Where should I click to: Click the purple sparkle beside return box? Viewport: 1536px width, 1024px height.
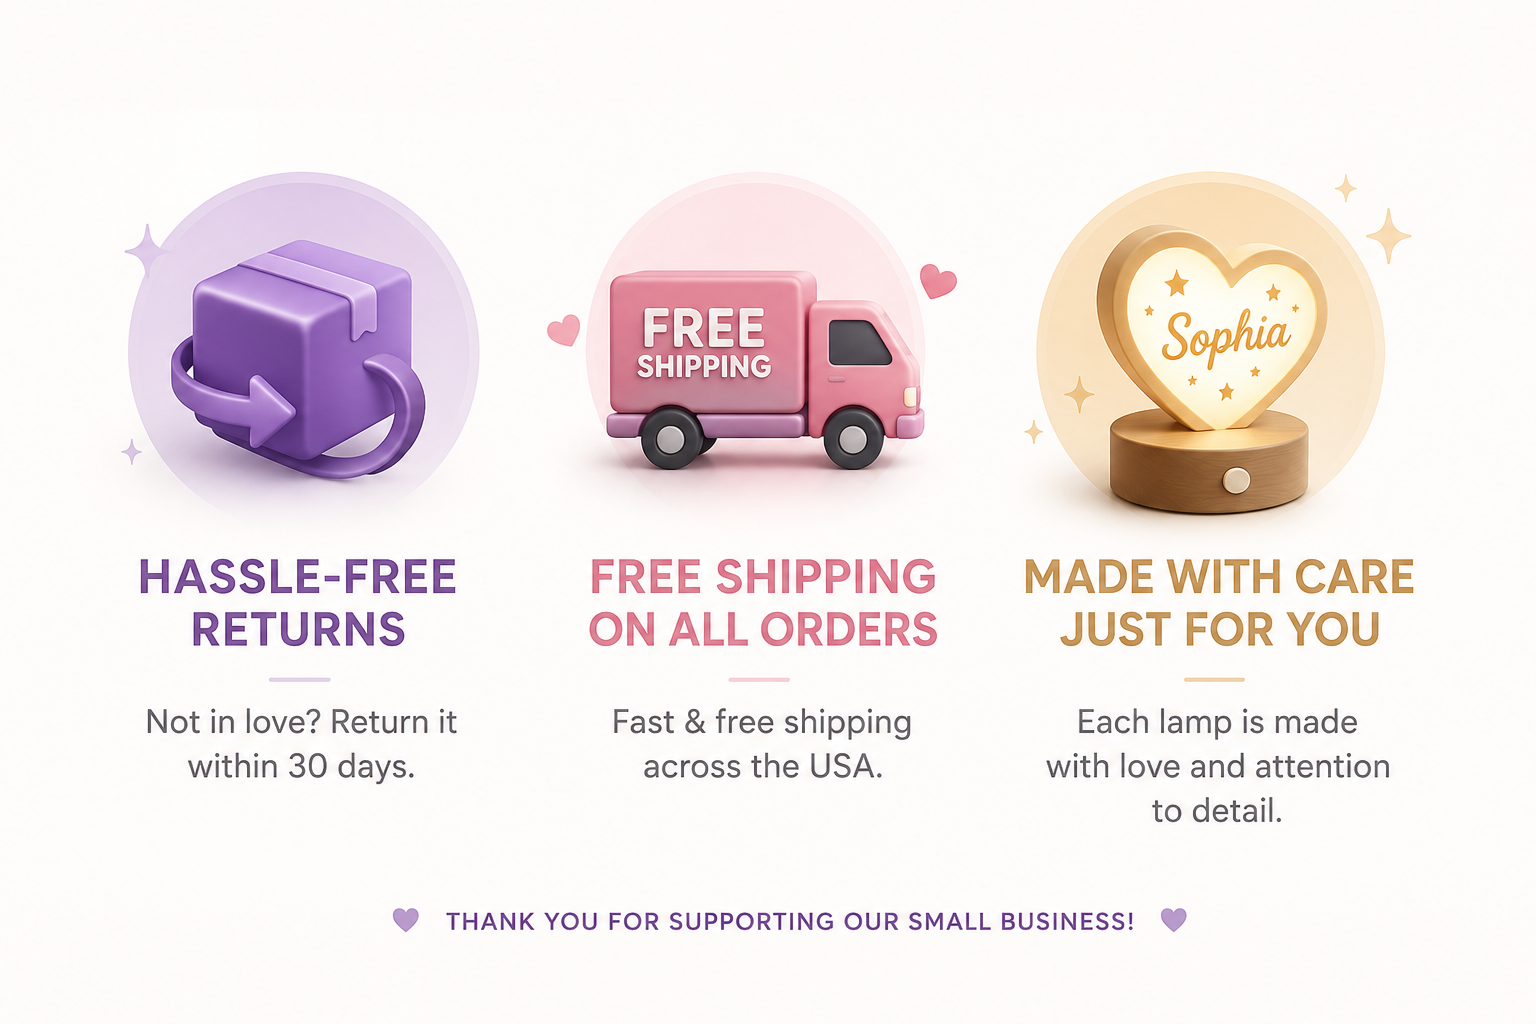[x=146, y=251]
